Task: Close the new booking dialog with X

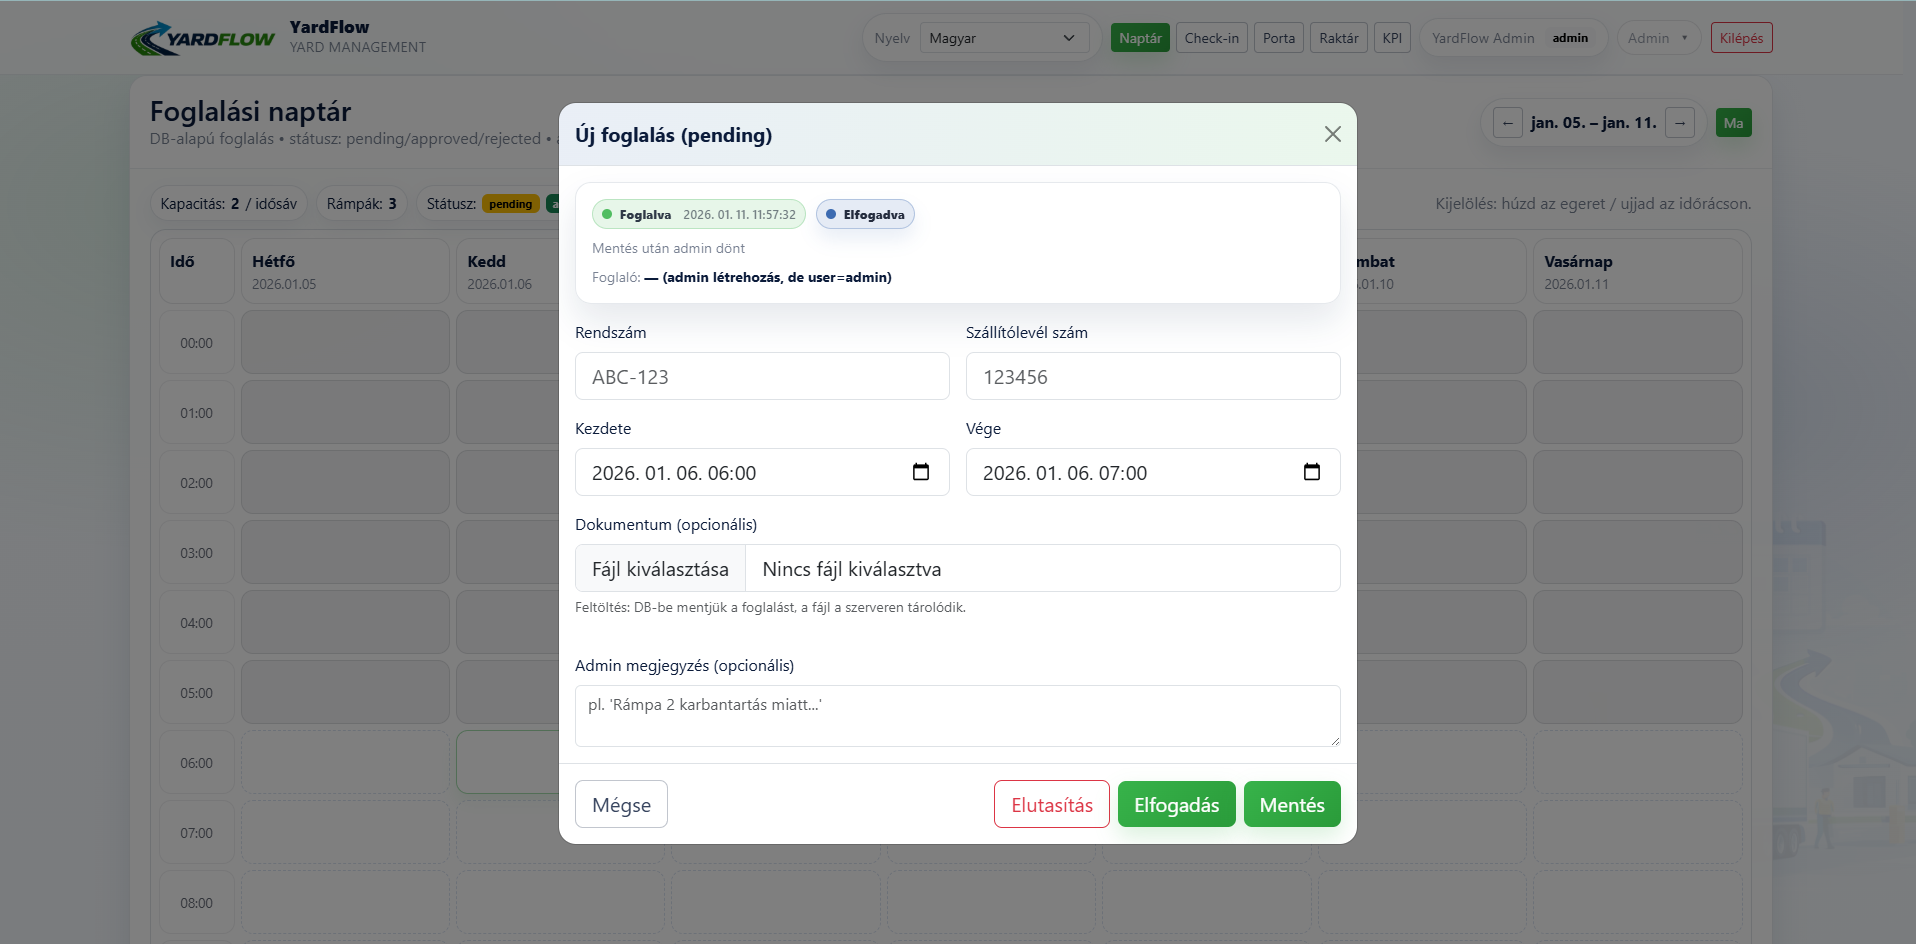Action: [x=1332, y=134]
